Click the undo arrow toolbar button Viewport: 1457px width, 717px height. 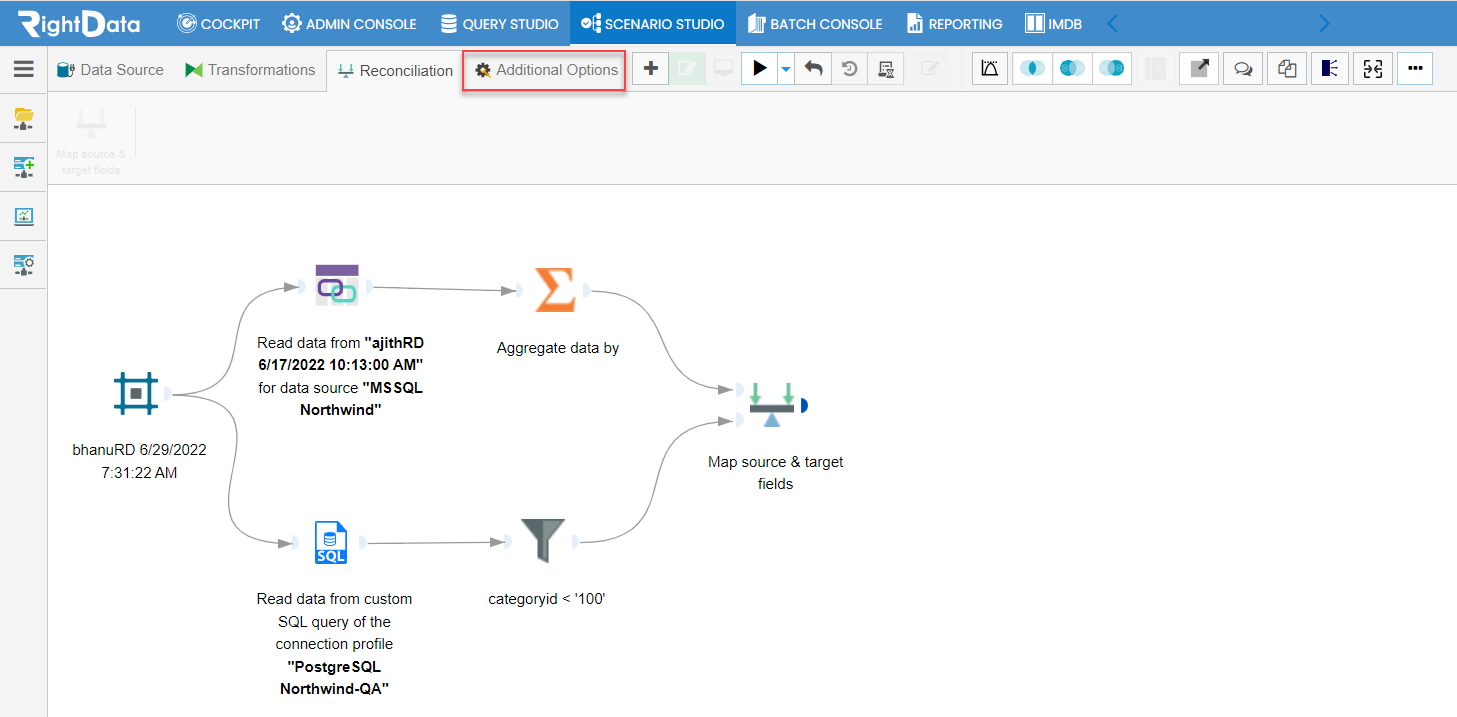[813, 68]
